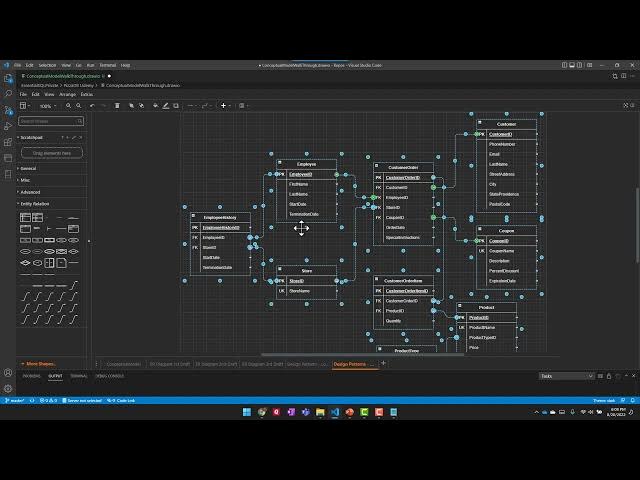
Task: Open the view layout dropdown in draw.io toolbar
Action: pyautogui.click(x=25, y=106)
